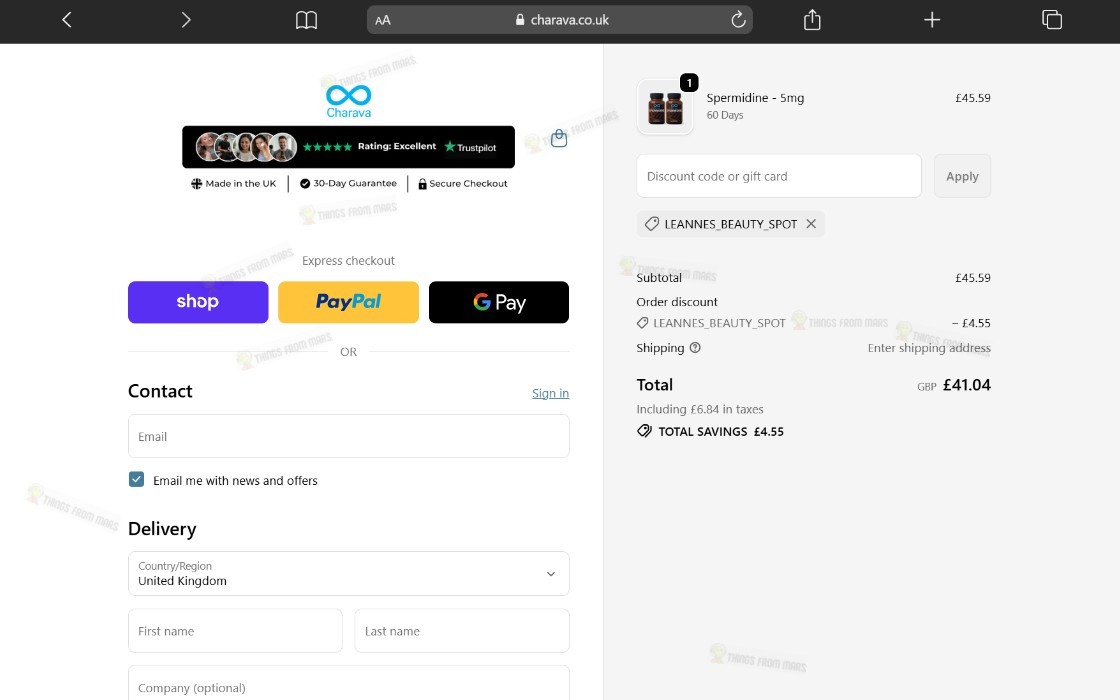Image resolution: width=1120 pixels, height=700 pixels.
Task: Click the First name field
Action: coord(235,631)
